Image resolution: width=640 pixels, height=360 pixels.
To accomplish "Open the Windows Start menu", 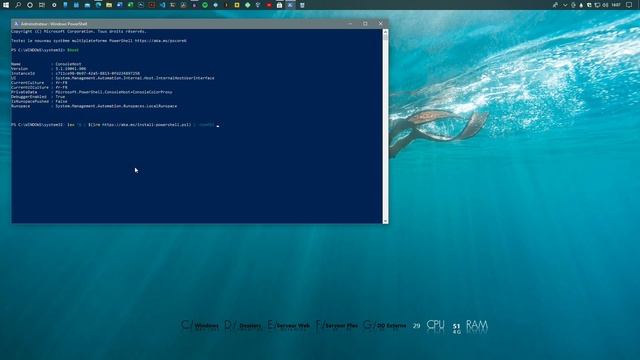I will pyautogui.click(x=6, y=5).
